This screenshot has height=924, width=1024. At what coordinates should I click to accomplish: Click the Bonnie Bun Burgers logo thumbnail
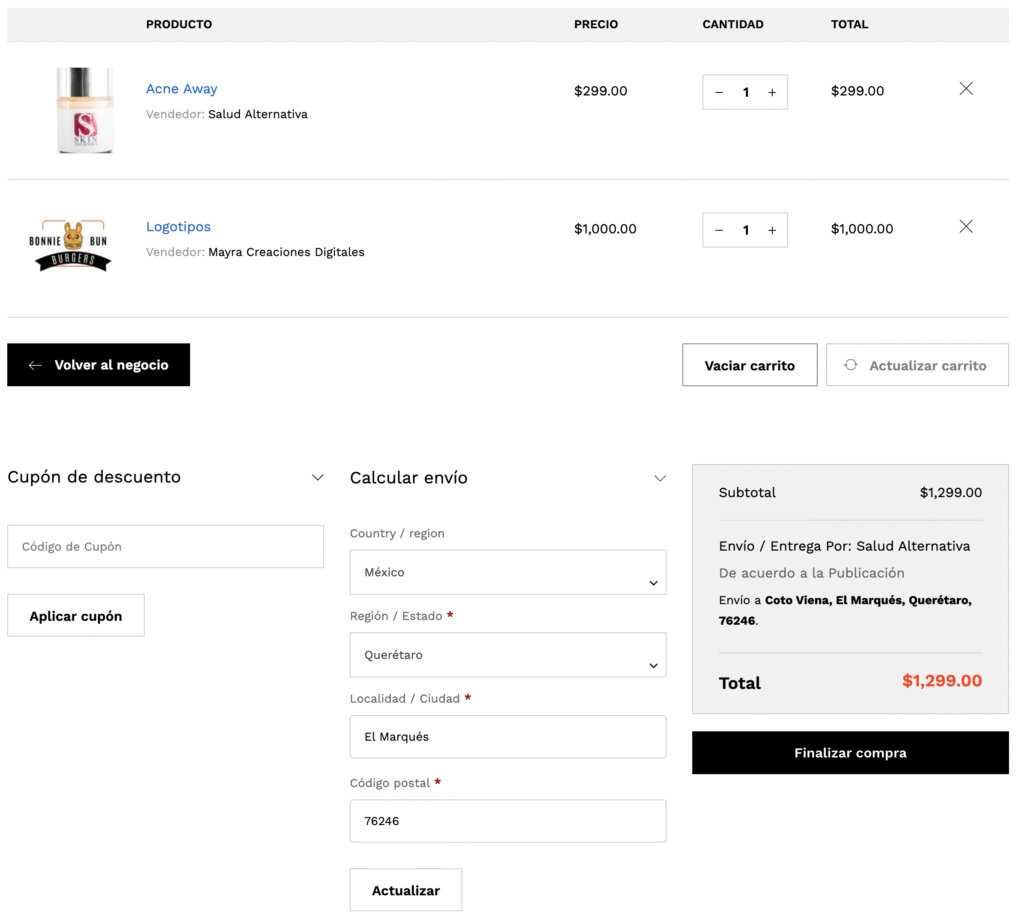(70, 247)
